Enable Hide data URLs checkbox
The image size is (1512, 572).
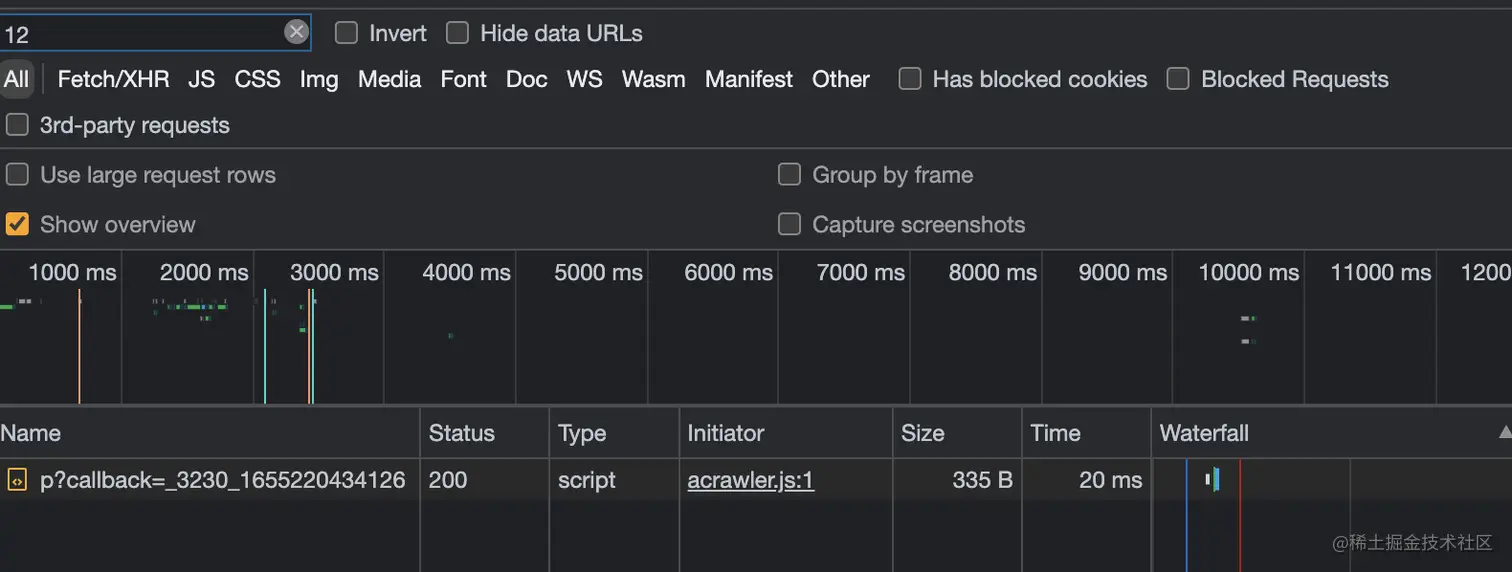[x=457, y=33]
